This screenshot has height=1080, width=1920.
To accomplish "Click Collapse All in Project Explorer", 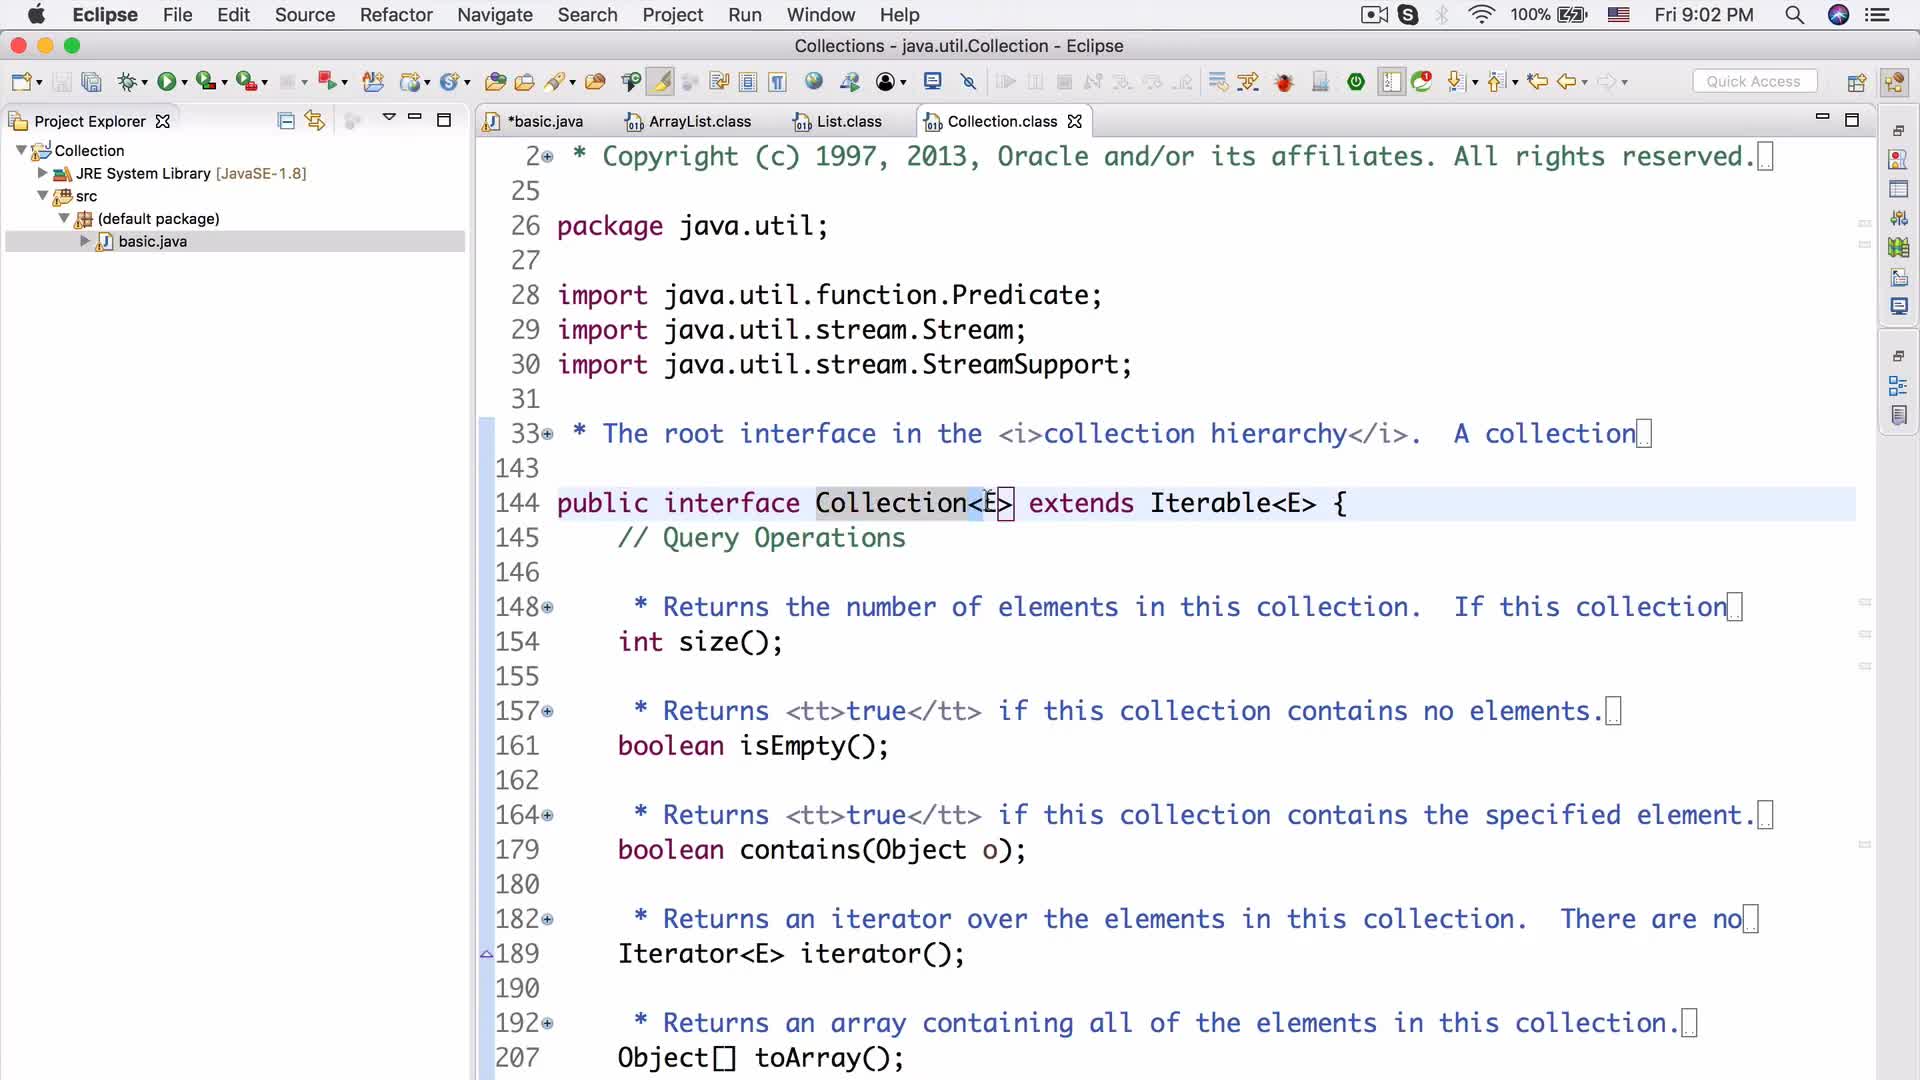I will (286, 121).
